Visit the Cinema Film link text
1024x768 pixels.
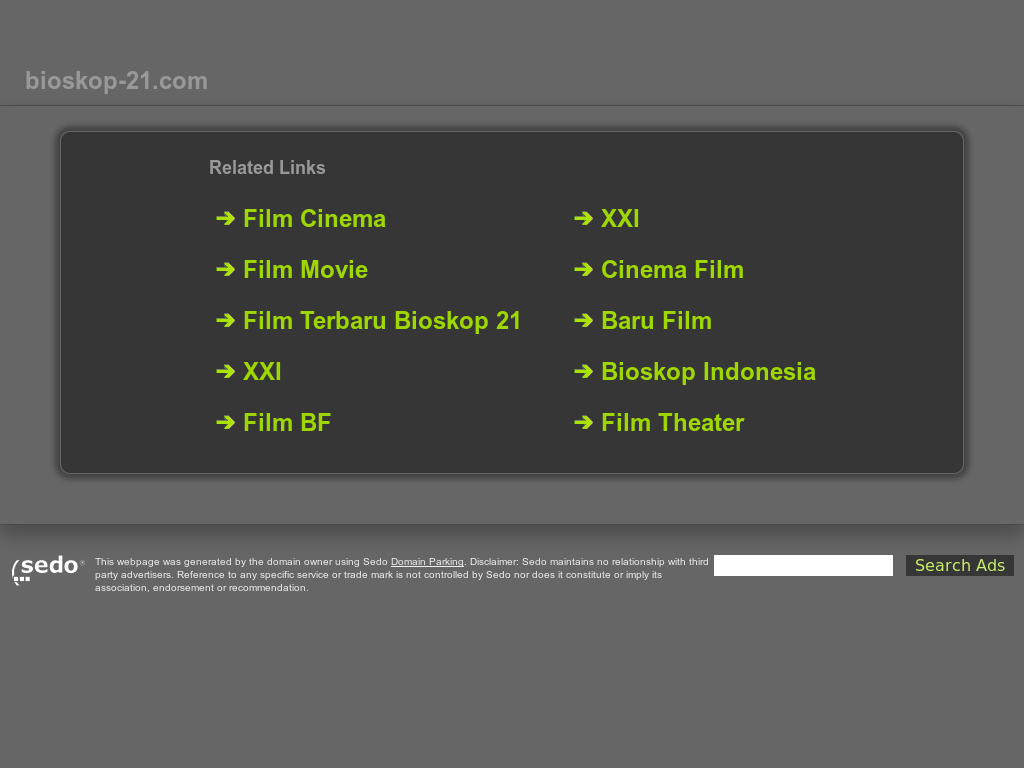(672, 270)
